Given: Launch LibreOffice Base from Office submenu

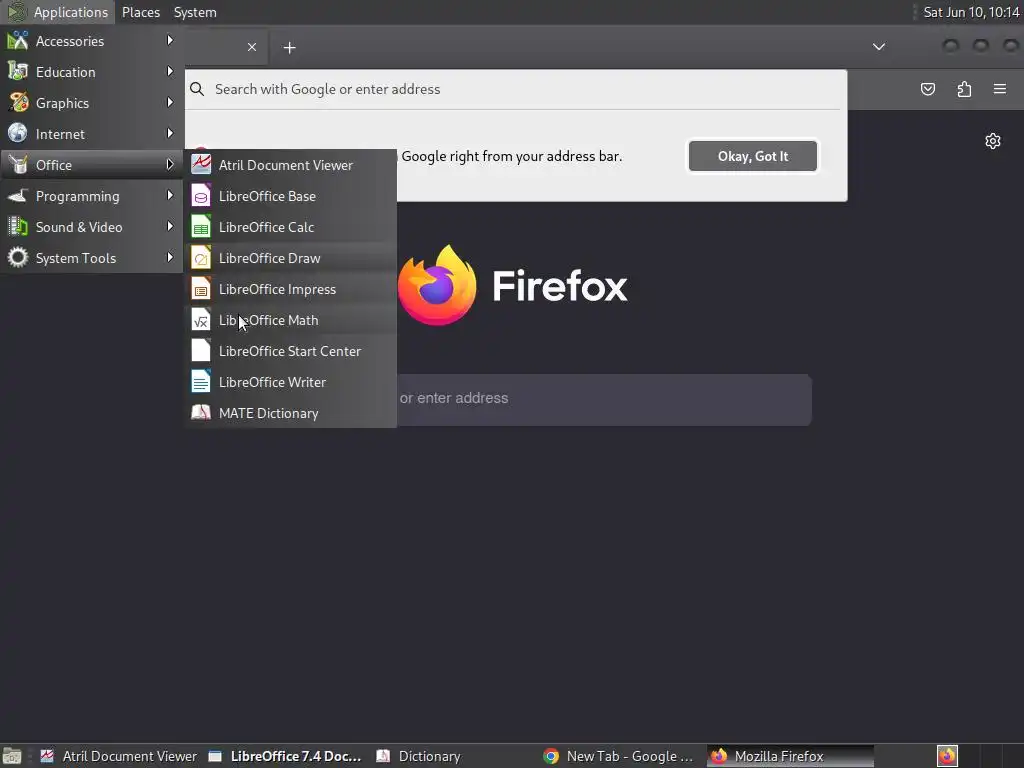Looking at the screenshot, I should click(291, 196).
